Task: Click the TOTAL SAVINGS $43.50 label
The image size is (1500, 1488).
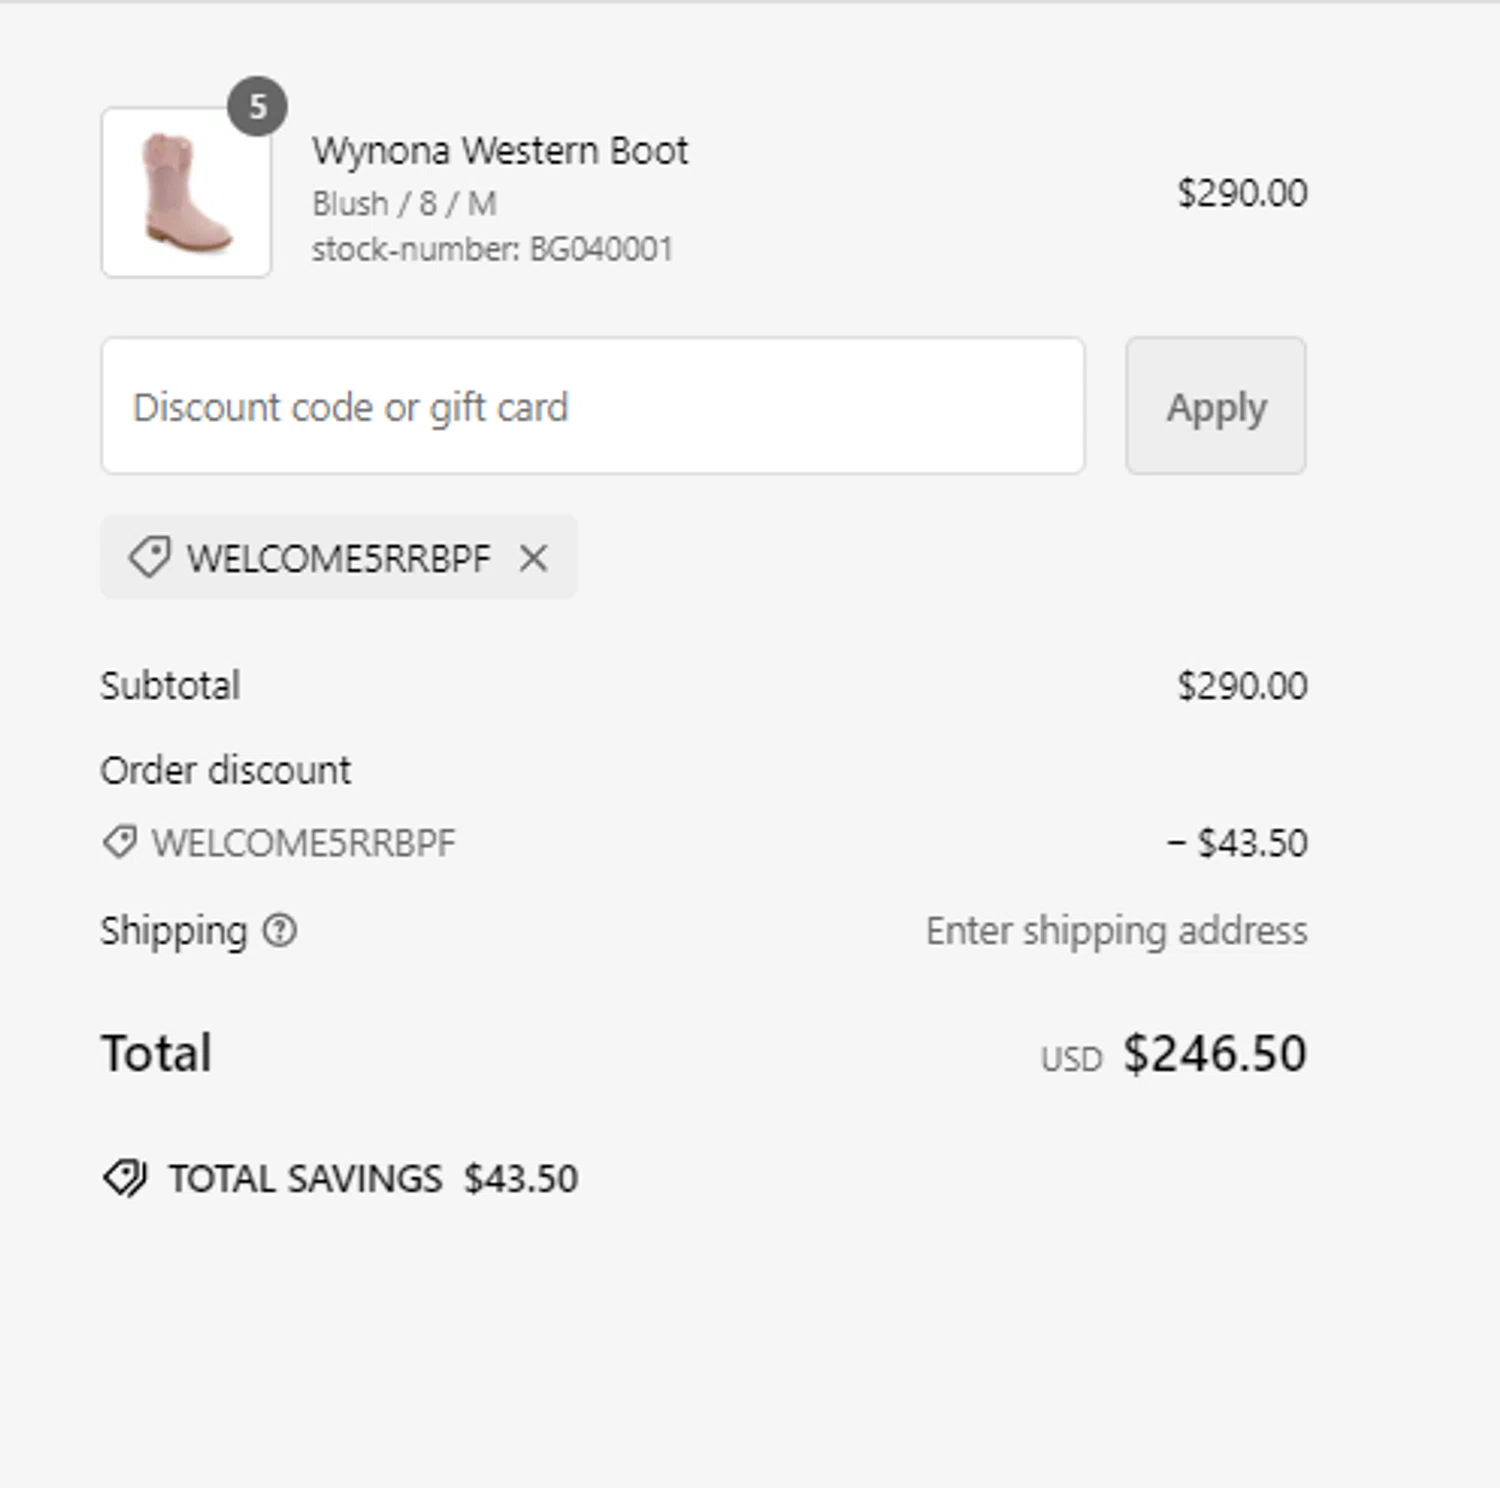Action: coord(373,1179)
